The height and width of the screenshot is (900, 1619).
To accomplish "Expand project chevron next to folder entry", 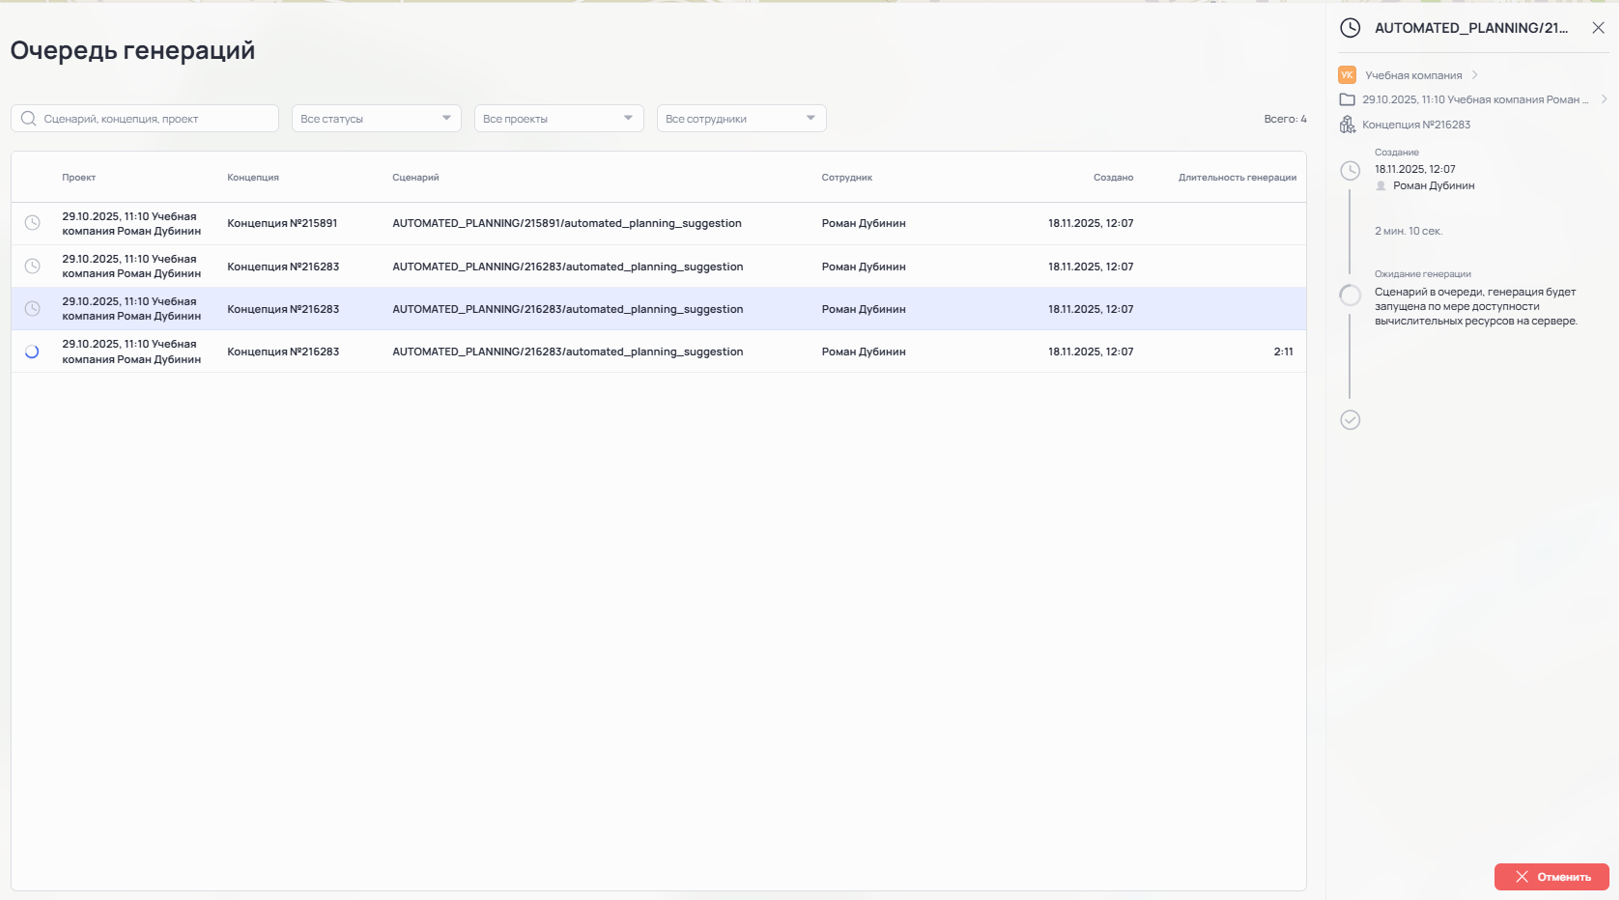I will [x=1604, y=100].
